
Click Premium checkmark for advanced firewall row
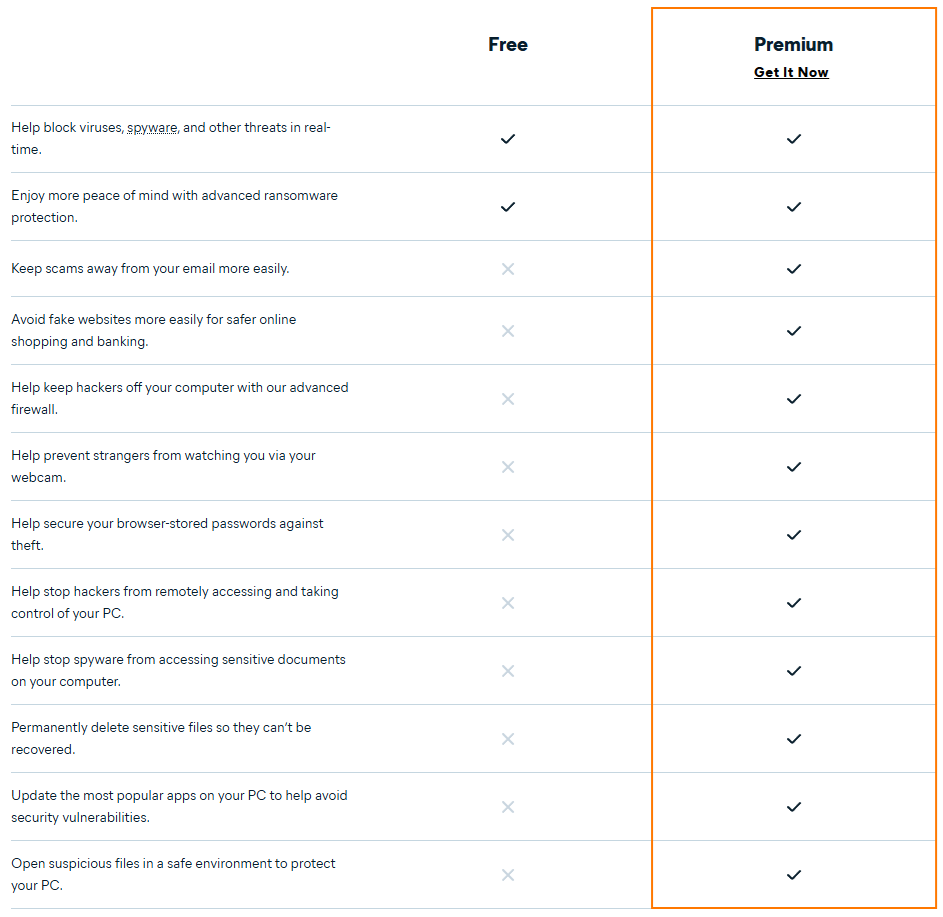point(794,399)
